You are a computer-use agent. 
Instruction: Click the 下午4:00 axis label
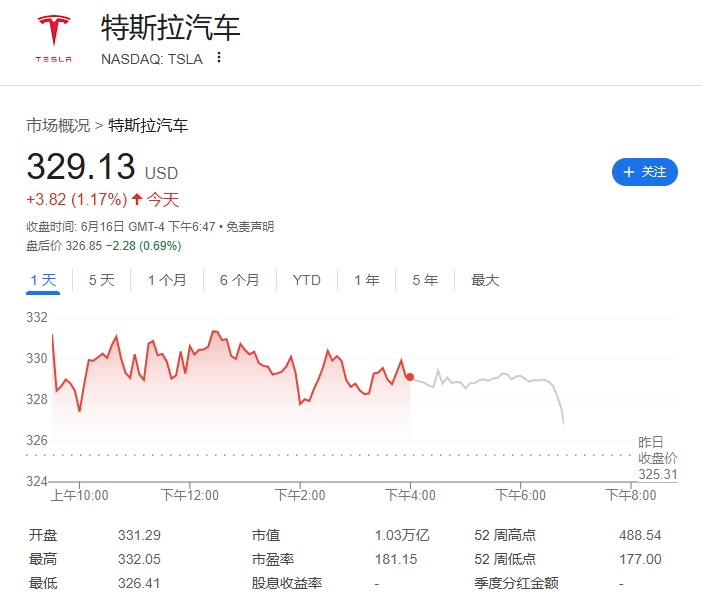click(410, 496)
